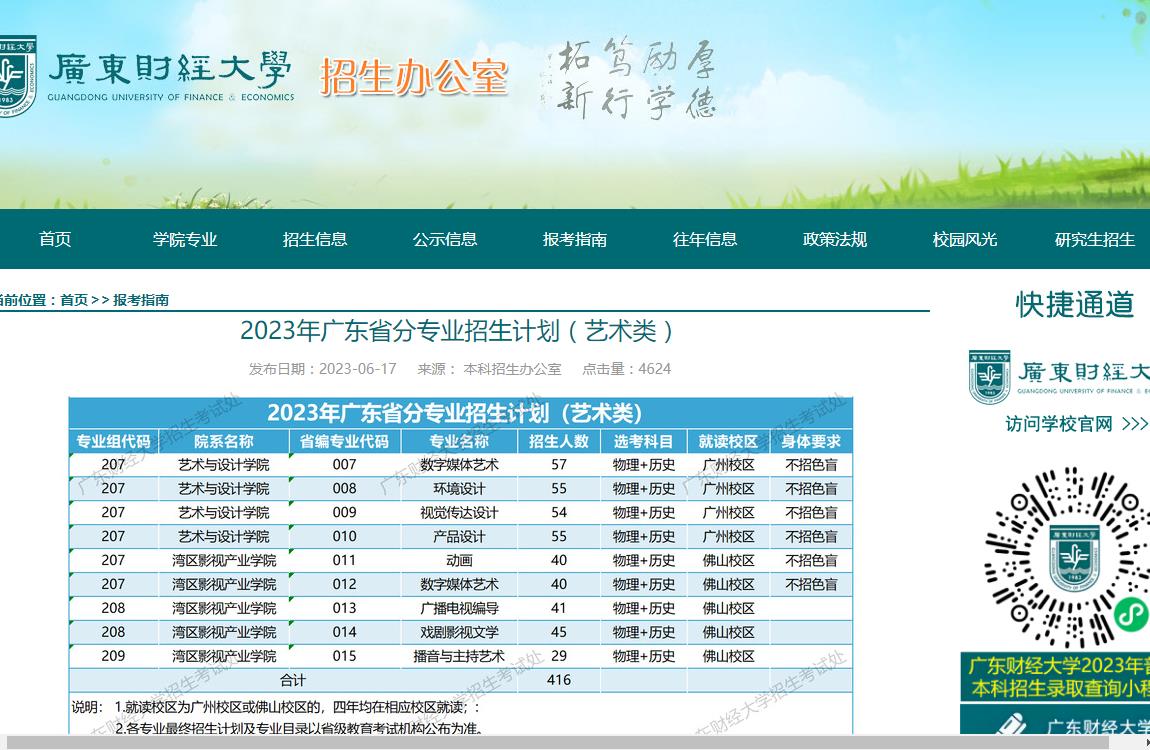Viewport: 1150px width, 750px height.
Task: Click the enrollment number 29 cell
Action: (559, 656)
